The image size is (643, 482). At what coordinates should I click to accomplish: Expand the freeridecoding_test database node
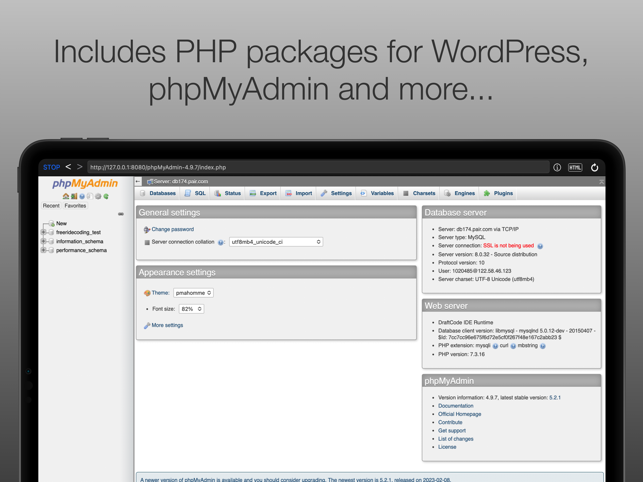pyautogui.click(x=43, y=232)
